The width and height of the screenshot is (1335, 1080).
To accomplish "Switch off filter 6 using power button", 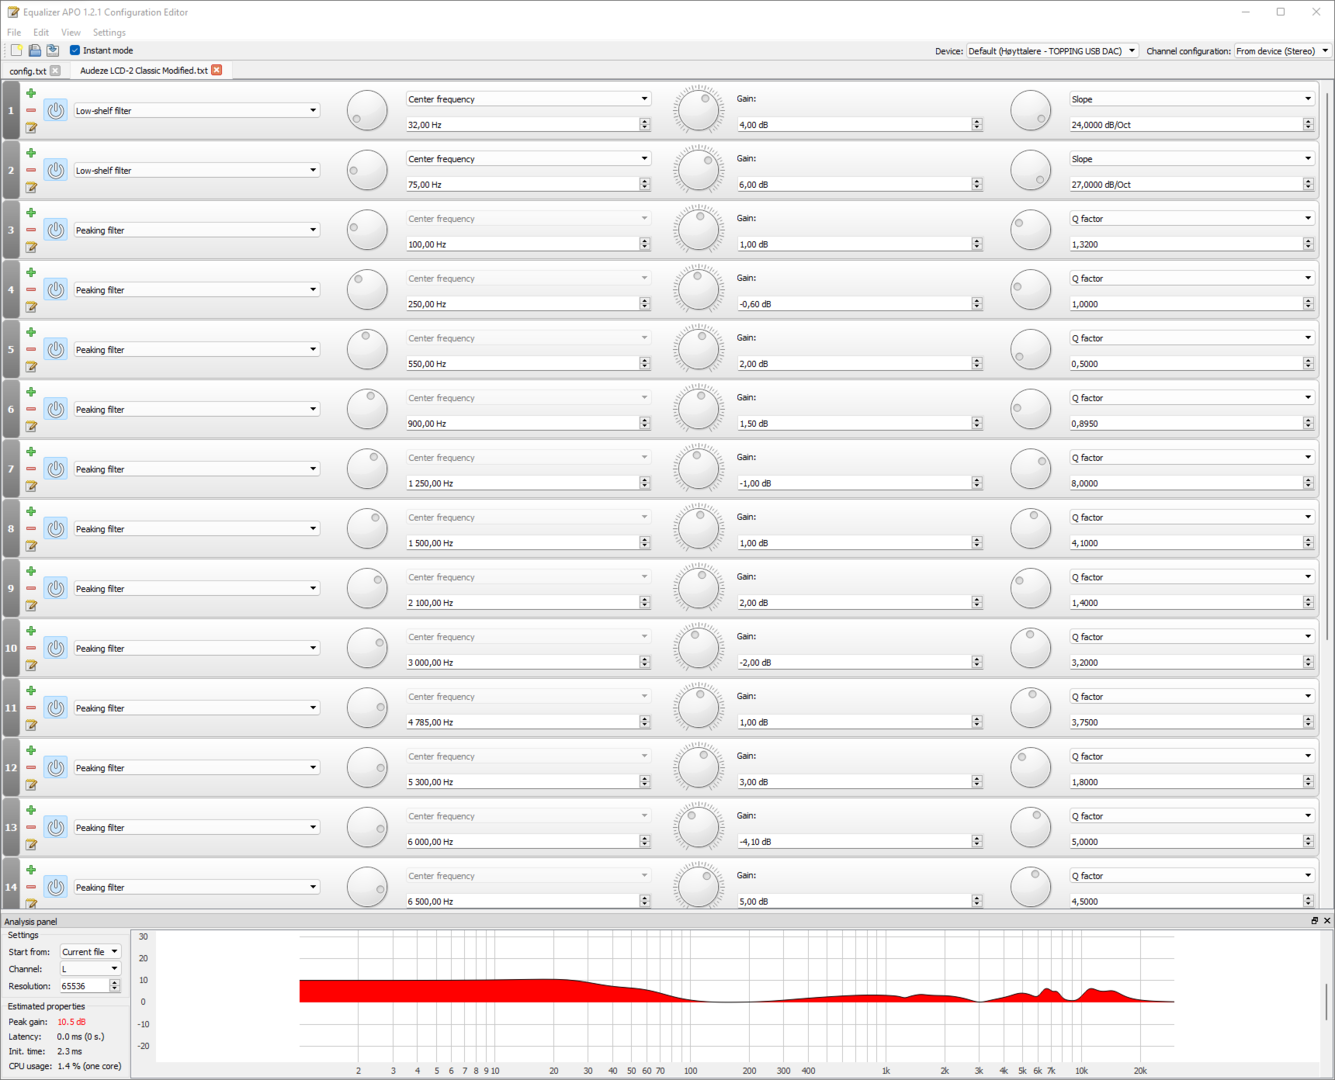I will pos(56,409).
